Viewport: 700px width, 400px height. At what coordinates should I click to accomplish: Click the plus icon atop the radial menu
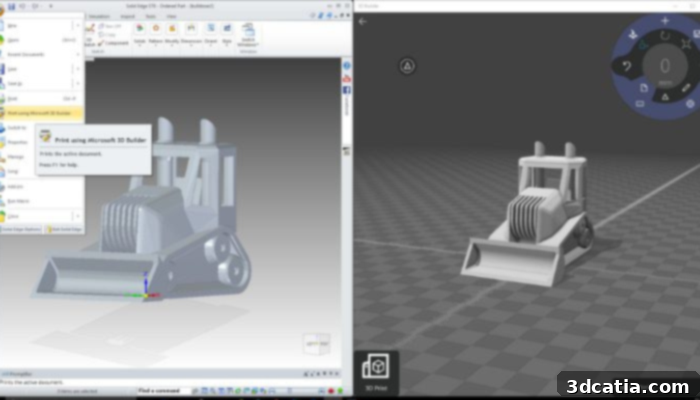point(665,21)
